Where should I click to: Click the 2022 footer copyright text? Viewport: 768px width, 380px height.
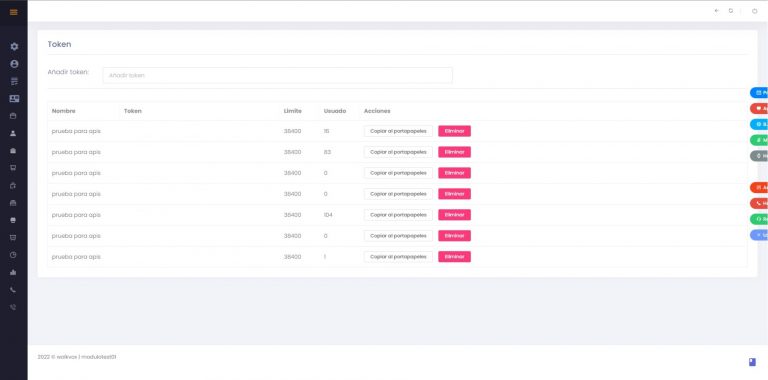pos(77,357)
